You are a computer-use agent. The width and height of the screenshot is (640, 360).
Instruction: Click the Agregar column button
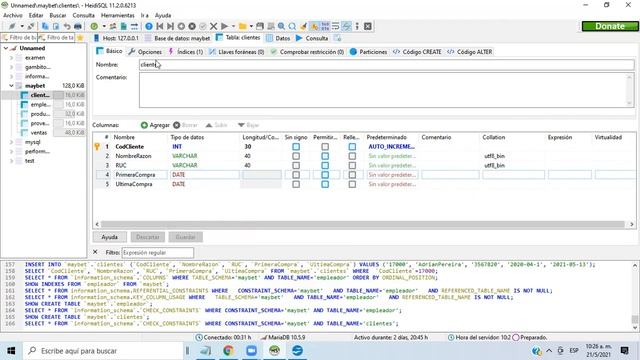pos(155,125)
